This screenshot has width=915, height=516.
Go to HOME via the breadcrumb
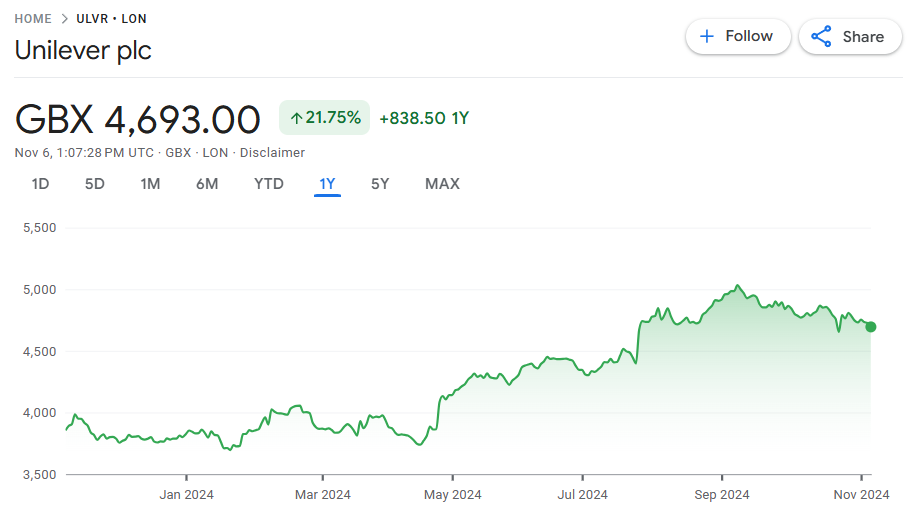33,19
